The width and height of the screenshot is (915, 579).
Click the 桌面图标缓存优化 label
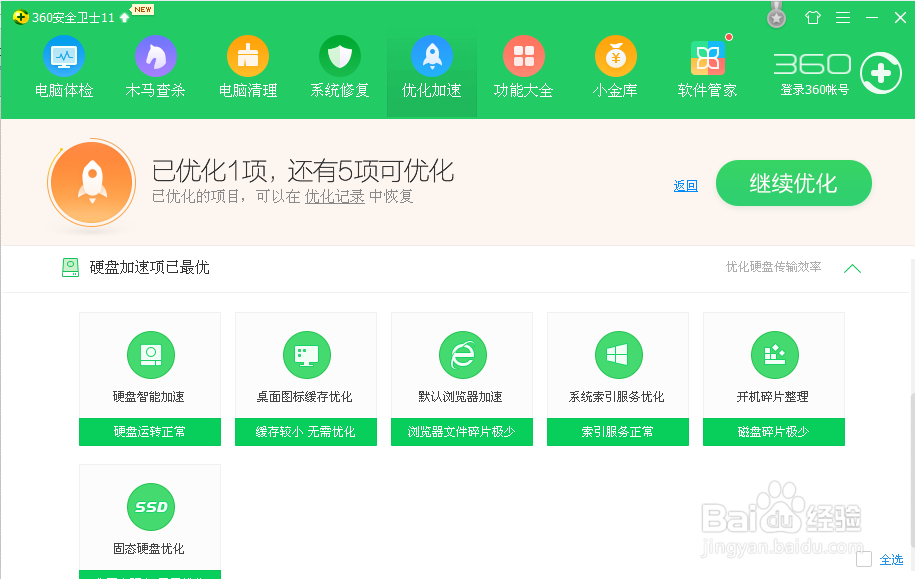[x=305, y=397]
